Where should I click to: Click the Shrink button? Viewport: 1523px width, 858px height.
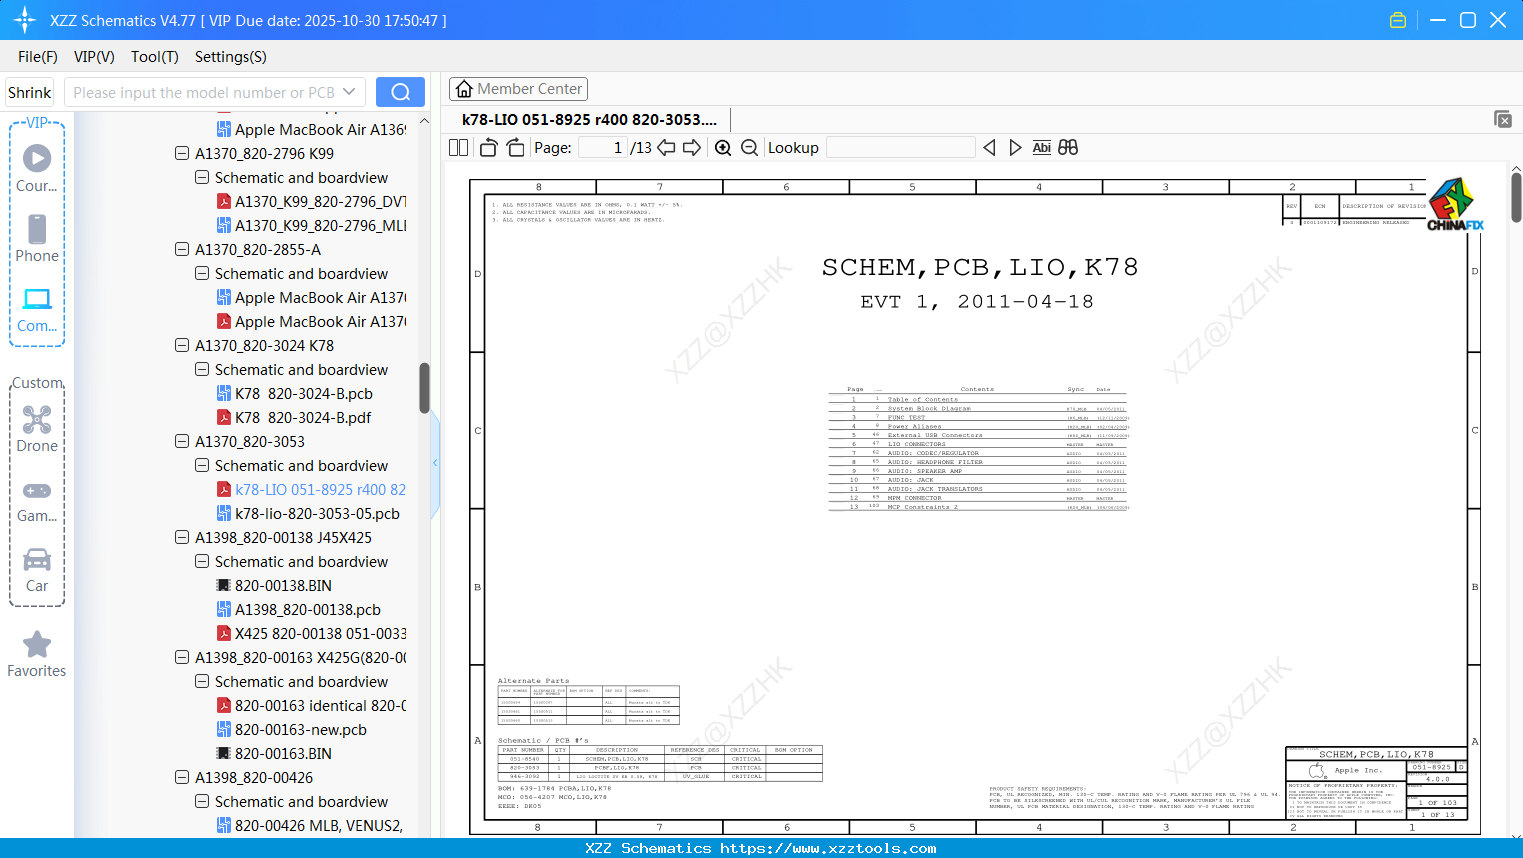click(29, 92)
